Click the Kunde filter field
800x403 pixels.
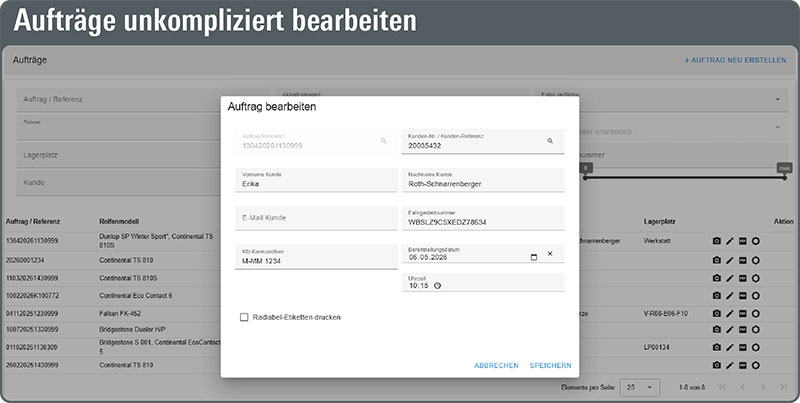118,183
